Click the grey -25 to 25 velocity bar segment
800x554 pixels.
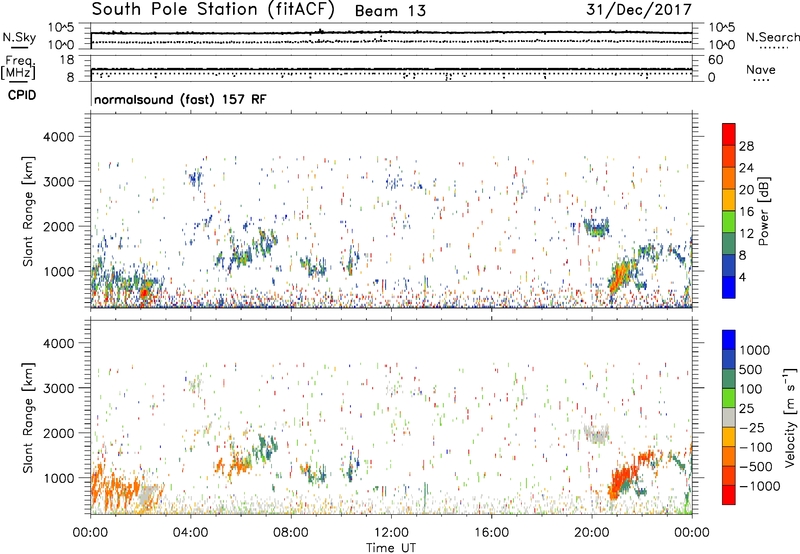(729, 418)
